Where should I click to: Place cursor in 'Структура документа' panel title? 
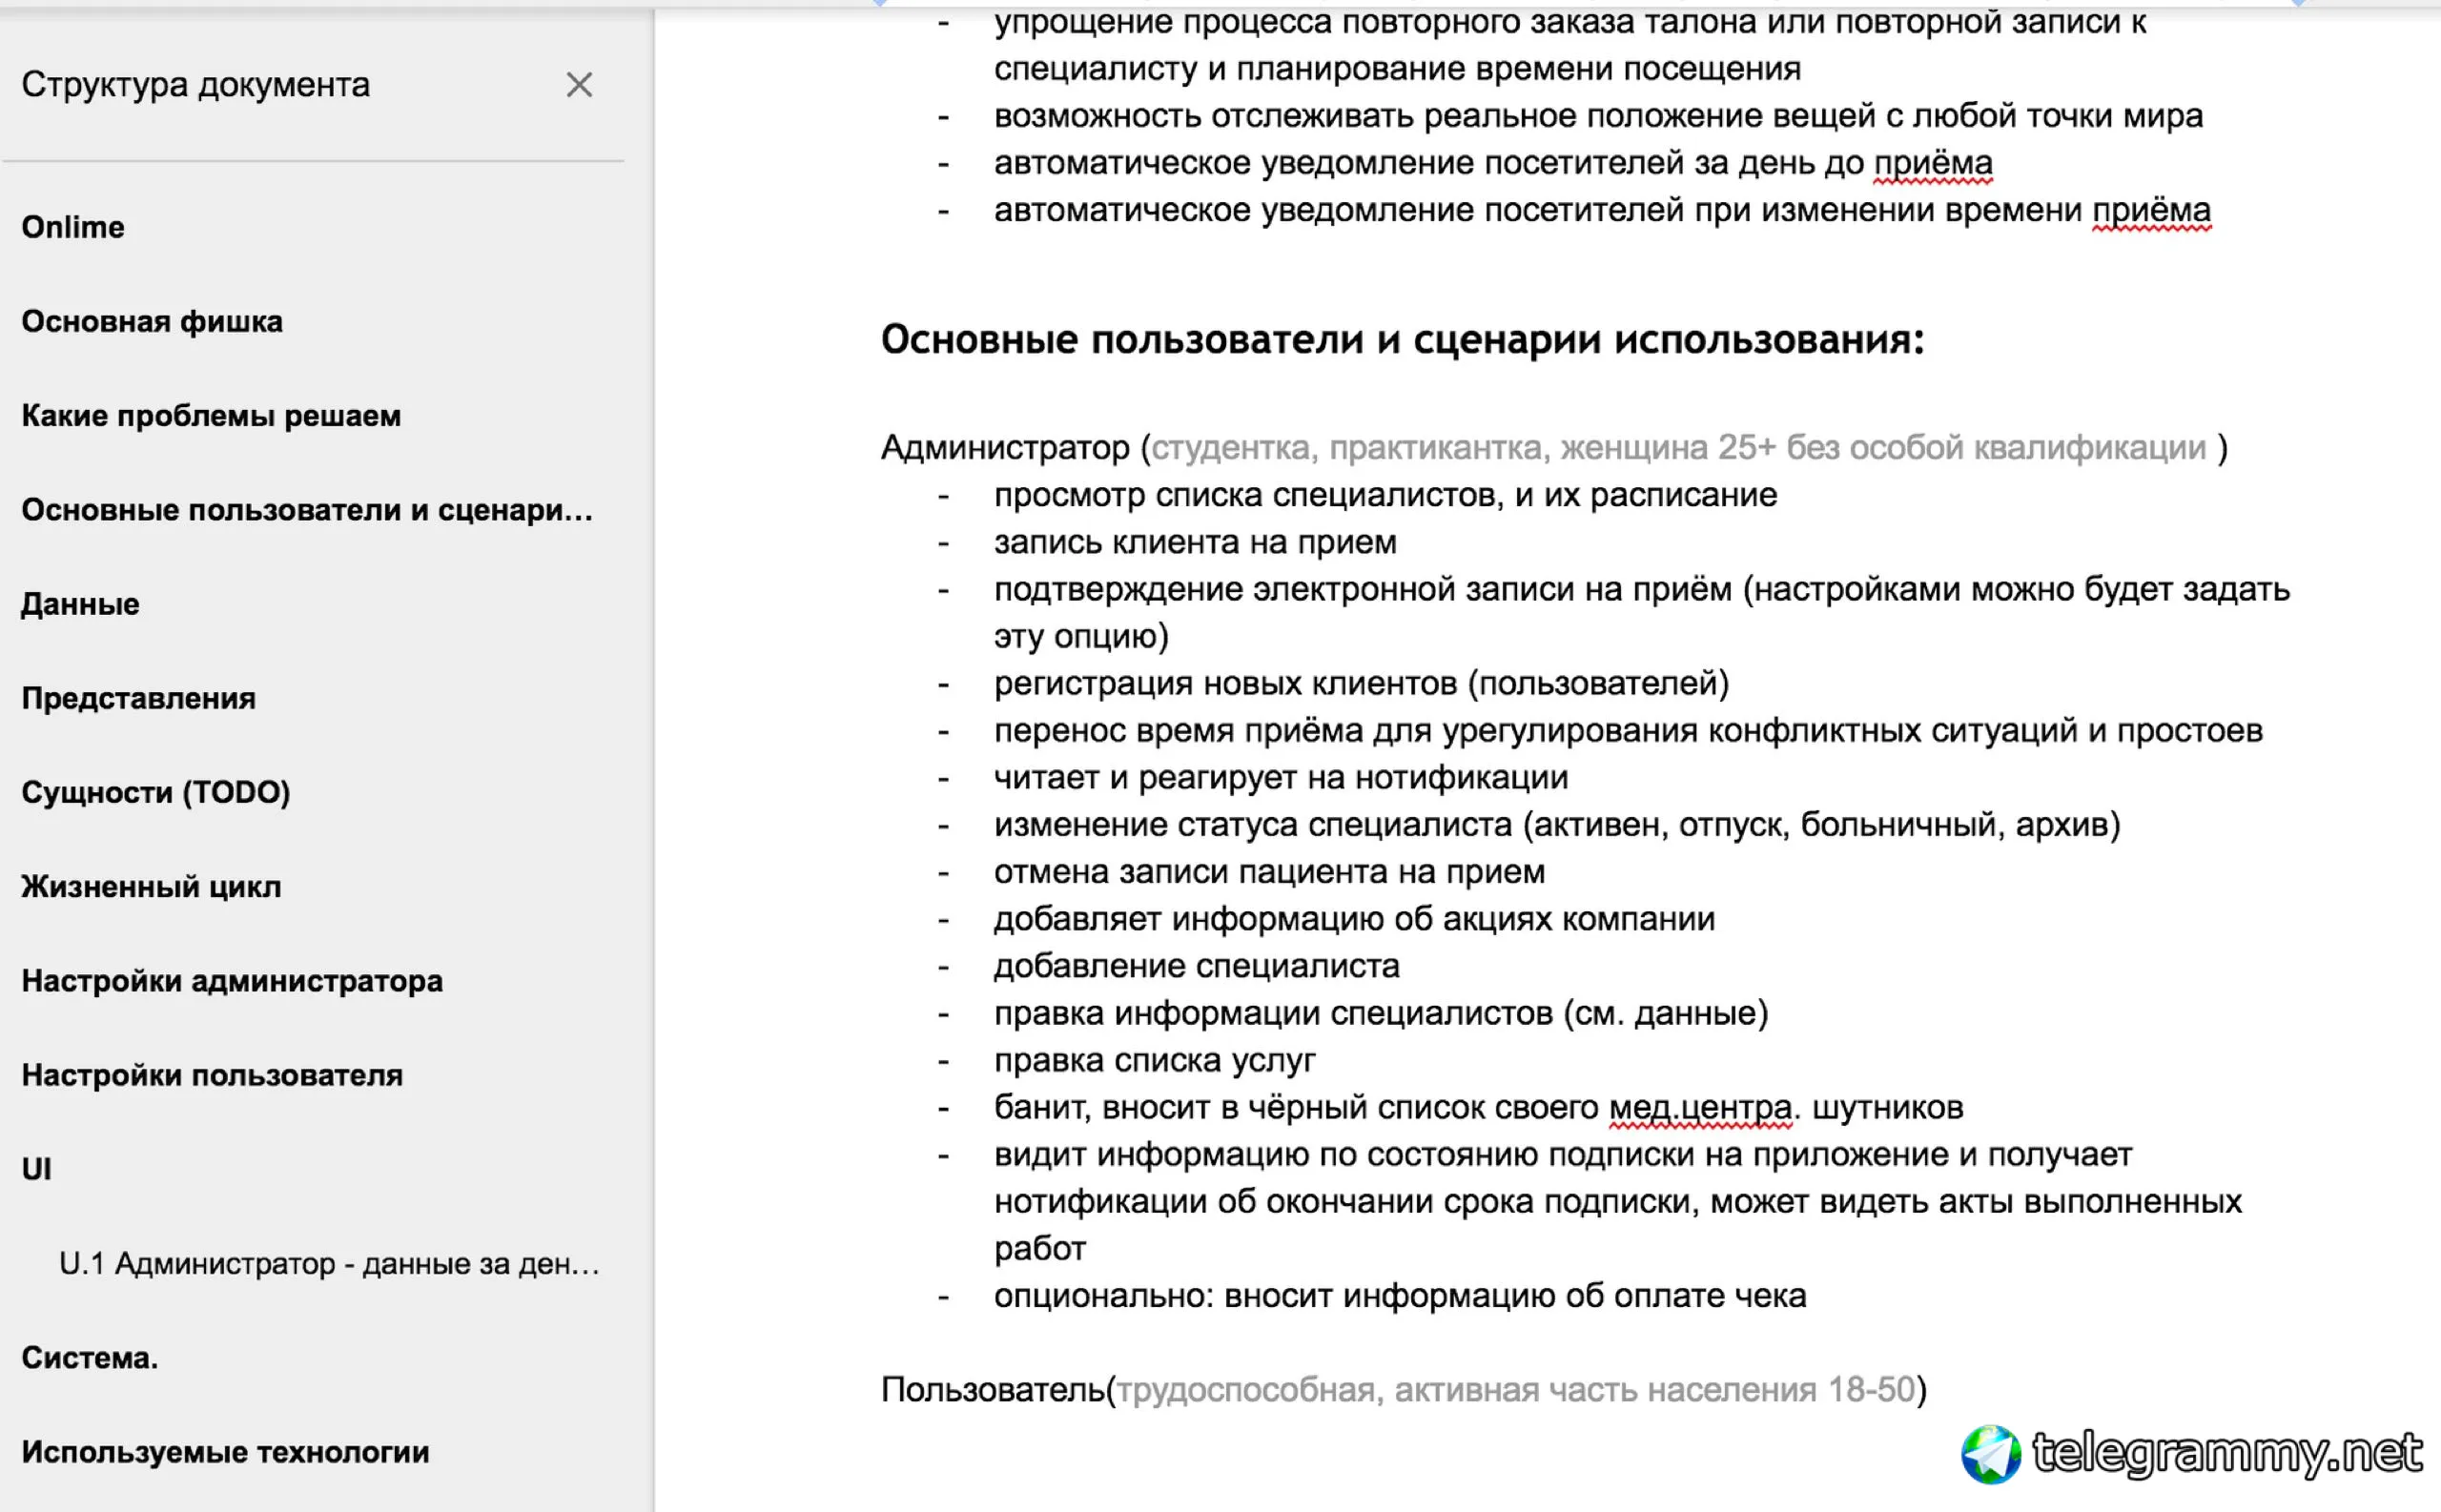[x=196, y=85]
